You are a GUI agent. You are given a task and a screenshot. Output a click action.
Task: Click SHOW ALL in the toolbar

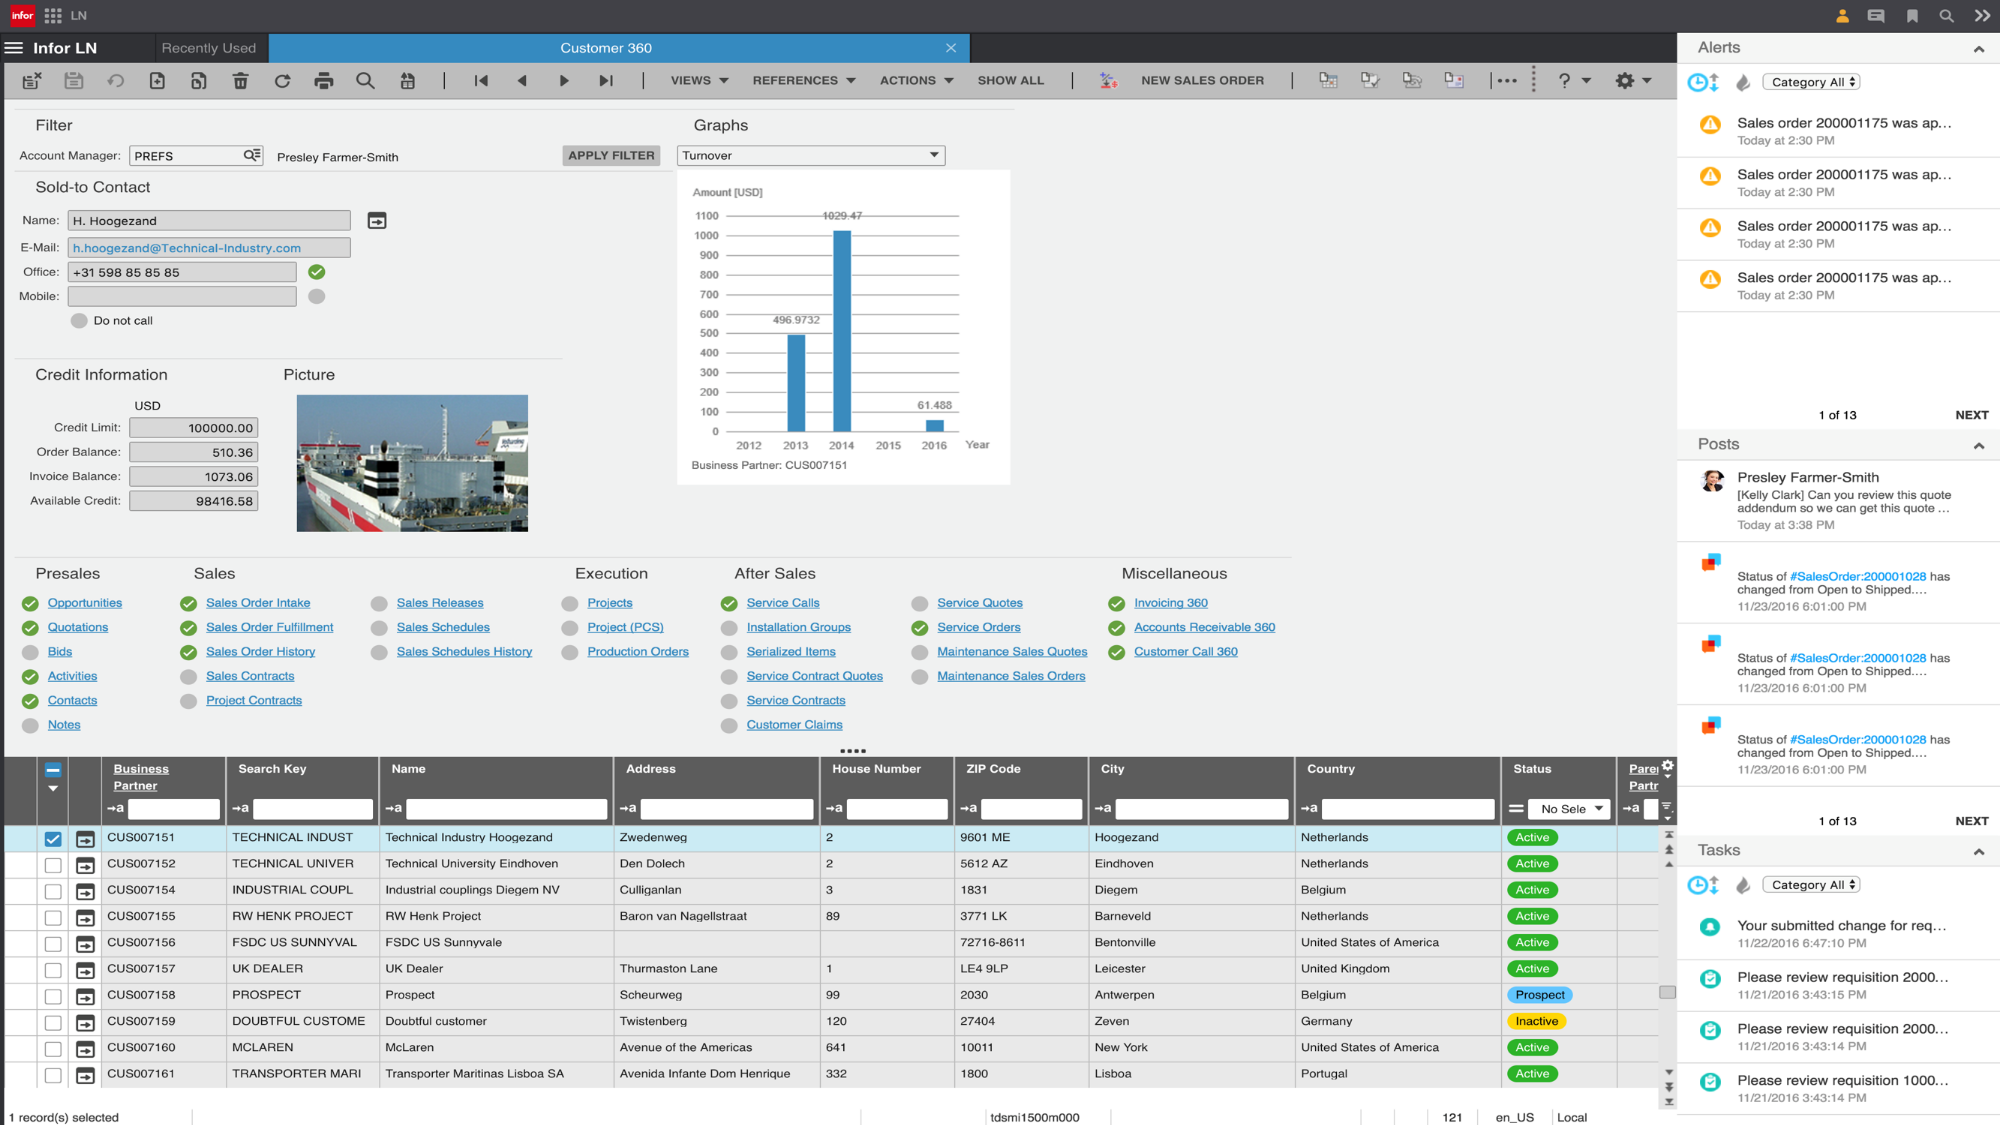tap(1010, 81)
